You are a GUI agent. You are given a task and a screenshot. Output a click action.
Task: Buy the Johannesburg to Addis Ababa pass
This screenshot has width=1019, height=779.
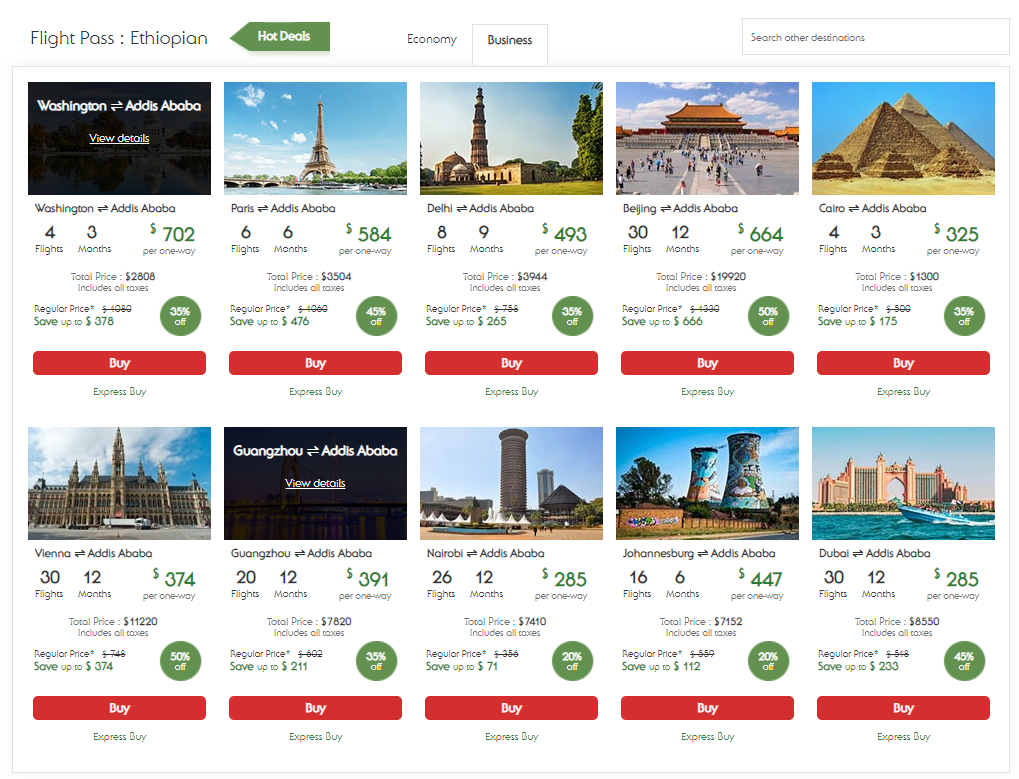coord(708,708)
